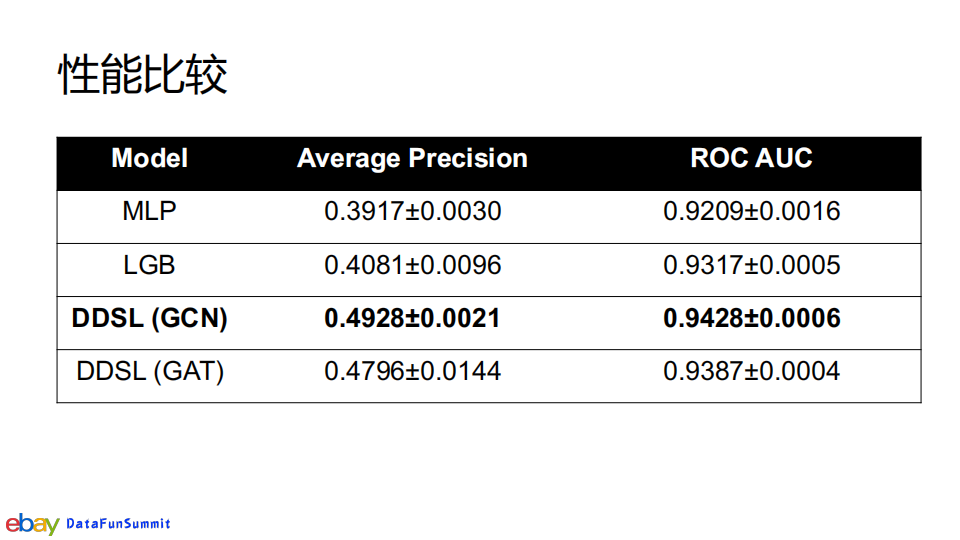Image resolution: width=960 pixels, height=540 pixels.
Task: Click the bold 0.4928±0.0021 value
Action: [412, 319]
